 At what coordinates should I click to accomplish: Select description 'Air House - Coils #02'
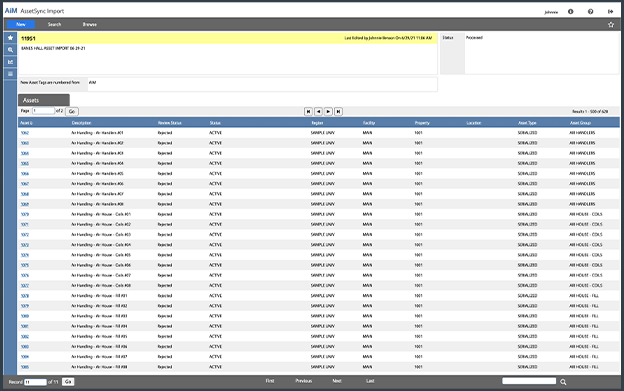(x=101, y=224)
